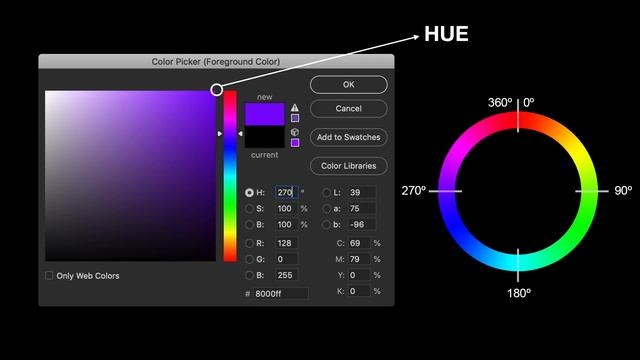Click the K black field showing 0
The image size is (640, 360).
coord(359,291)
